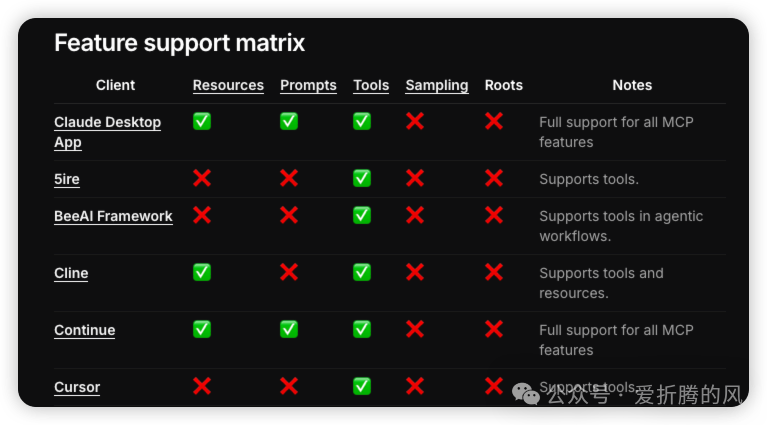Click Claude Desktop App Sampling red cross
The image size is (767, 425).
point(415,121)
